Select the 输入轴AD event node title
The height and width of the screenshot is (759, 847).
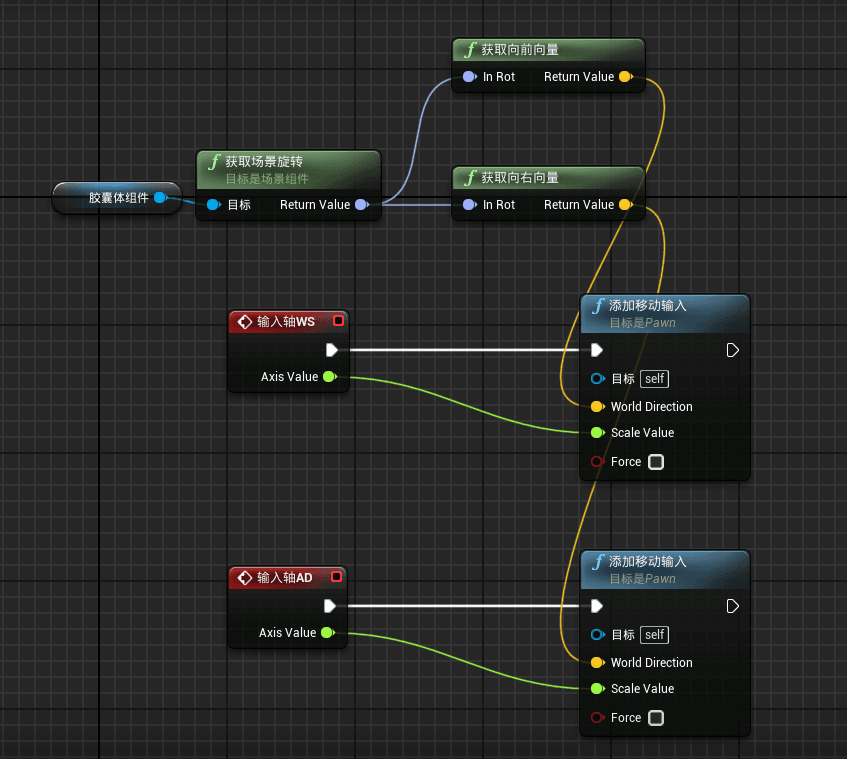click(284, 577)
